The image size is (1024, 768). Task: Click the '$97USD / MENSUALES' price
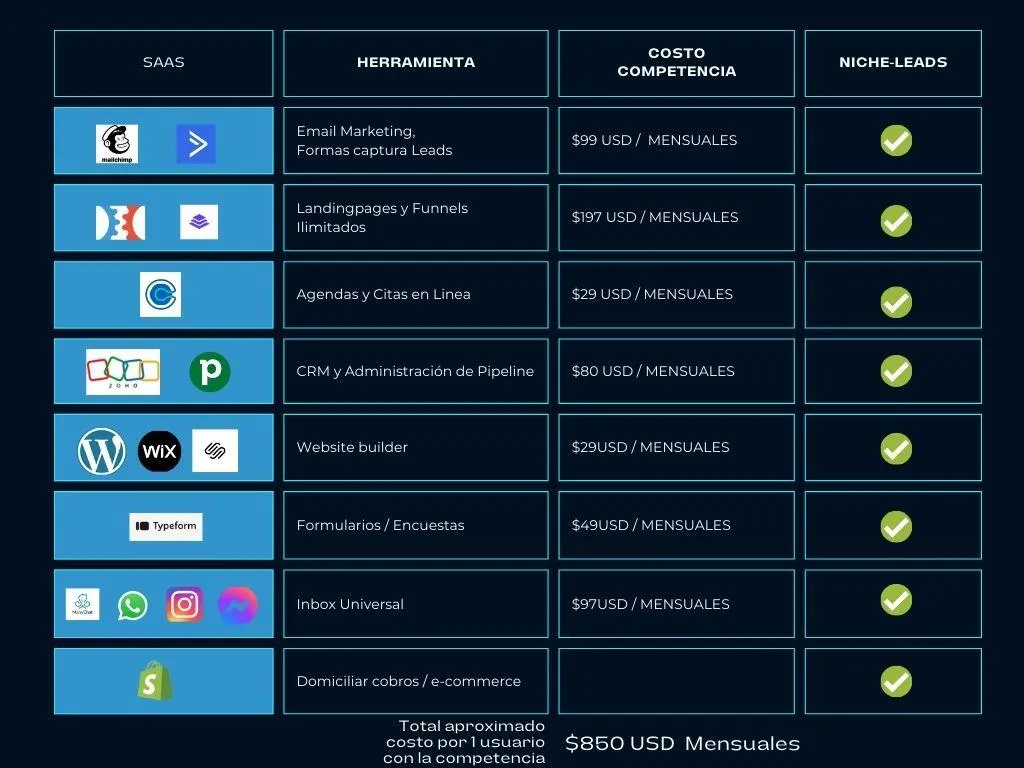click(650, 604)
